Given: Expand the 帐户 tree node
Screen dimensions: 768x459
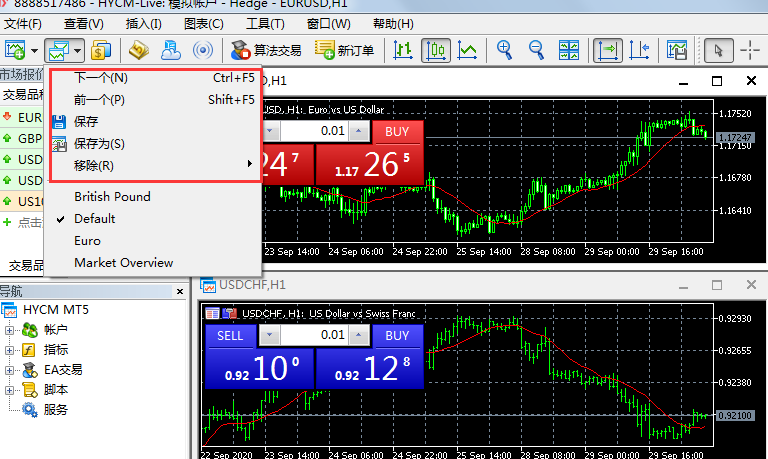Looking at the screenshot, I should (10, 329).
